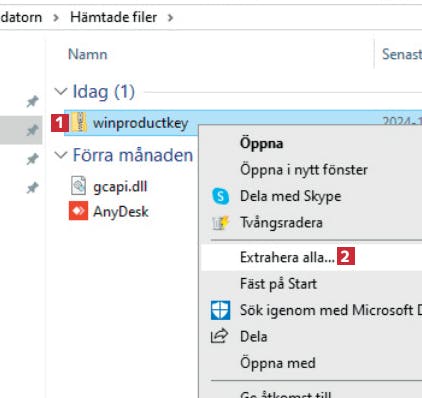Select Öppna med in the context menu

click(x=278, y=363)
